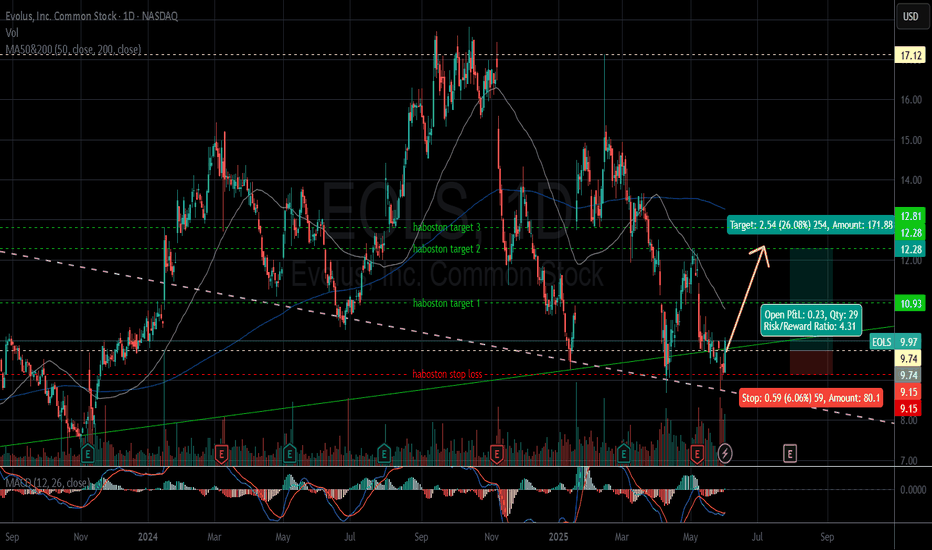This screenshot has width=932, height=550.
Task: Open the gray upcoming earnings E marker
Action: pos(789,454)
